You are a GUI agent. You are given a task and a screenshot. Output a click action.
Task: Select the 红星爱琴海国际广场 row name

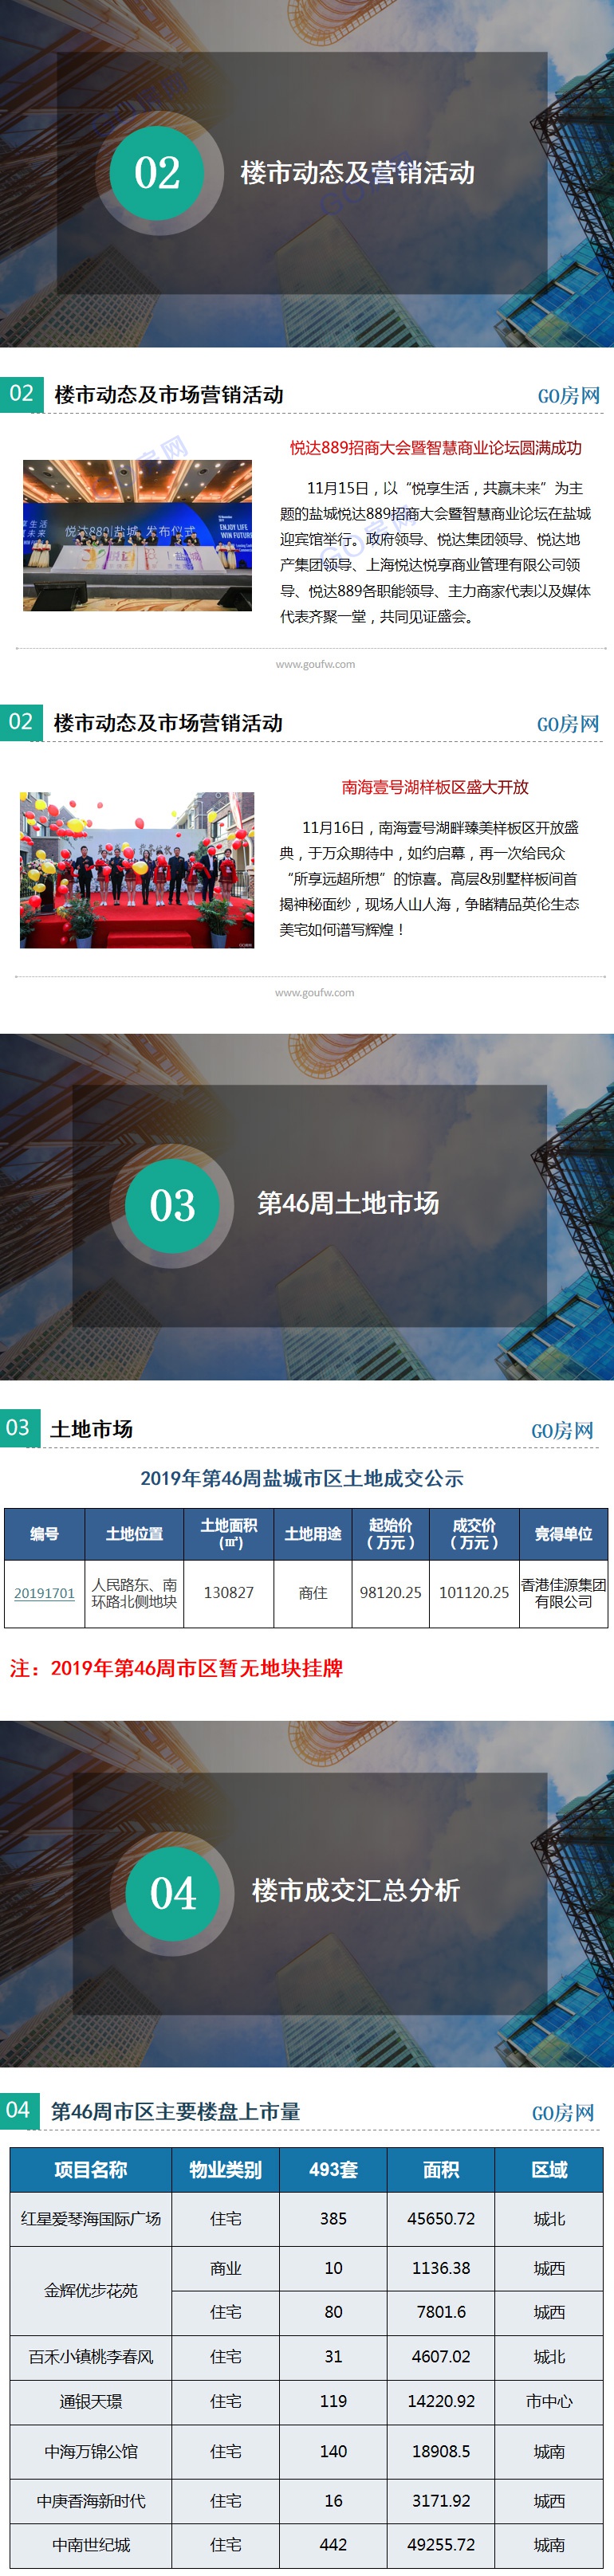pos(91,2219)
